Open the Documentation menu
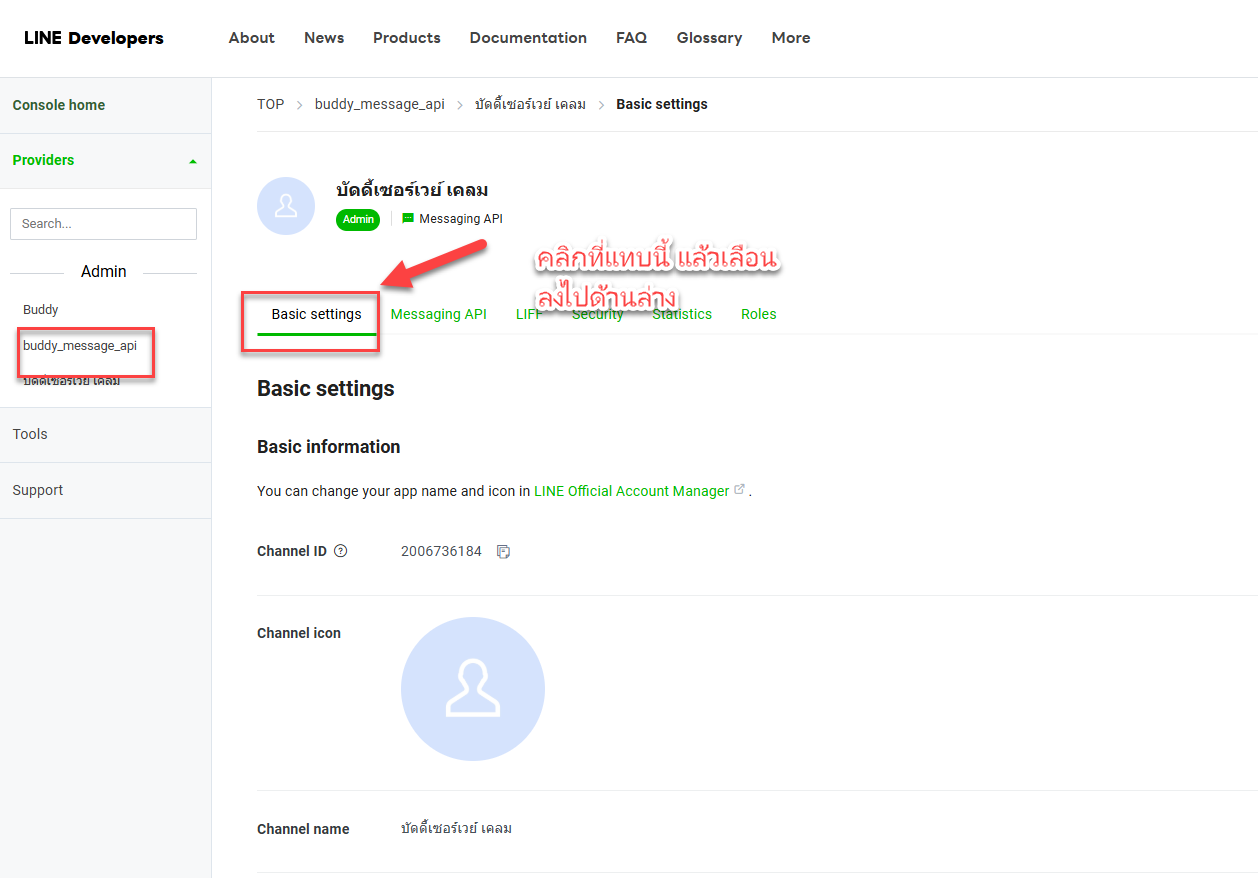 (x=528, y=38)
